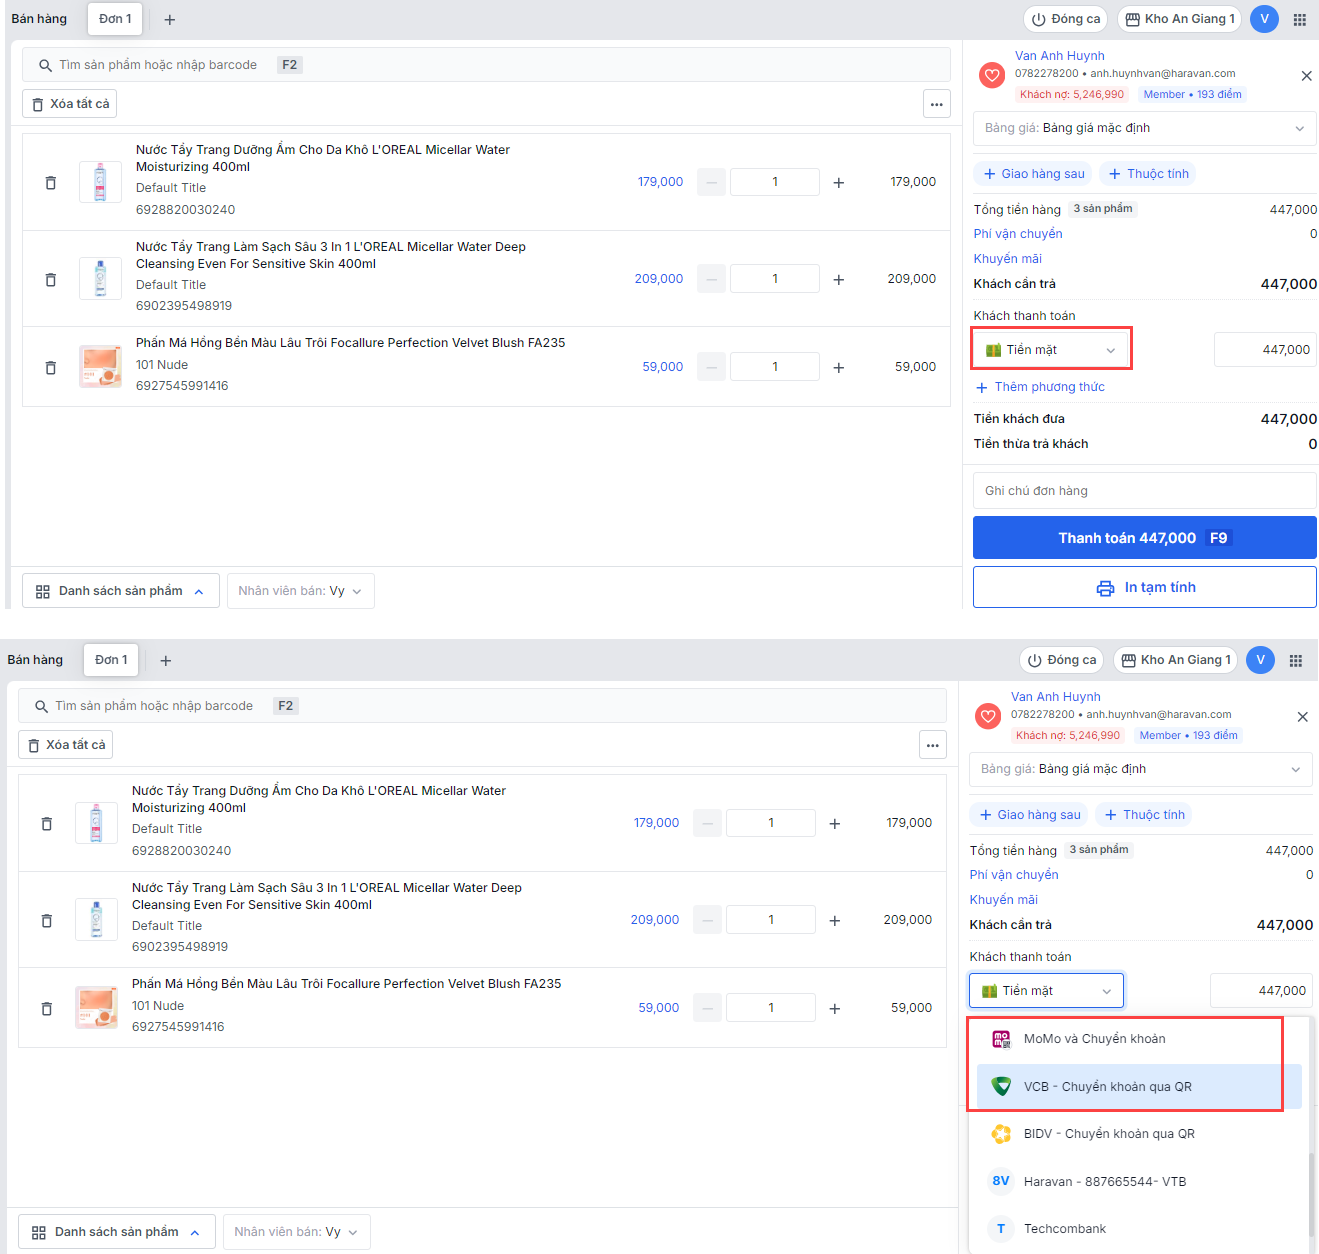Viewport: 1319px width, 1254px height.
Task: Click the In tạm tính print button
Action: (1144, 588)
